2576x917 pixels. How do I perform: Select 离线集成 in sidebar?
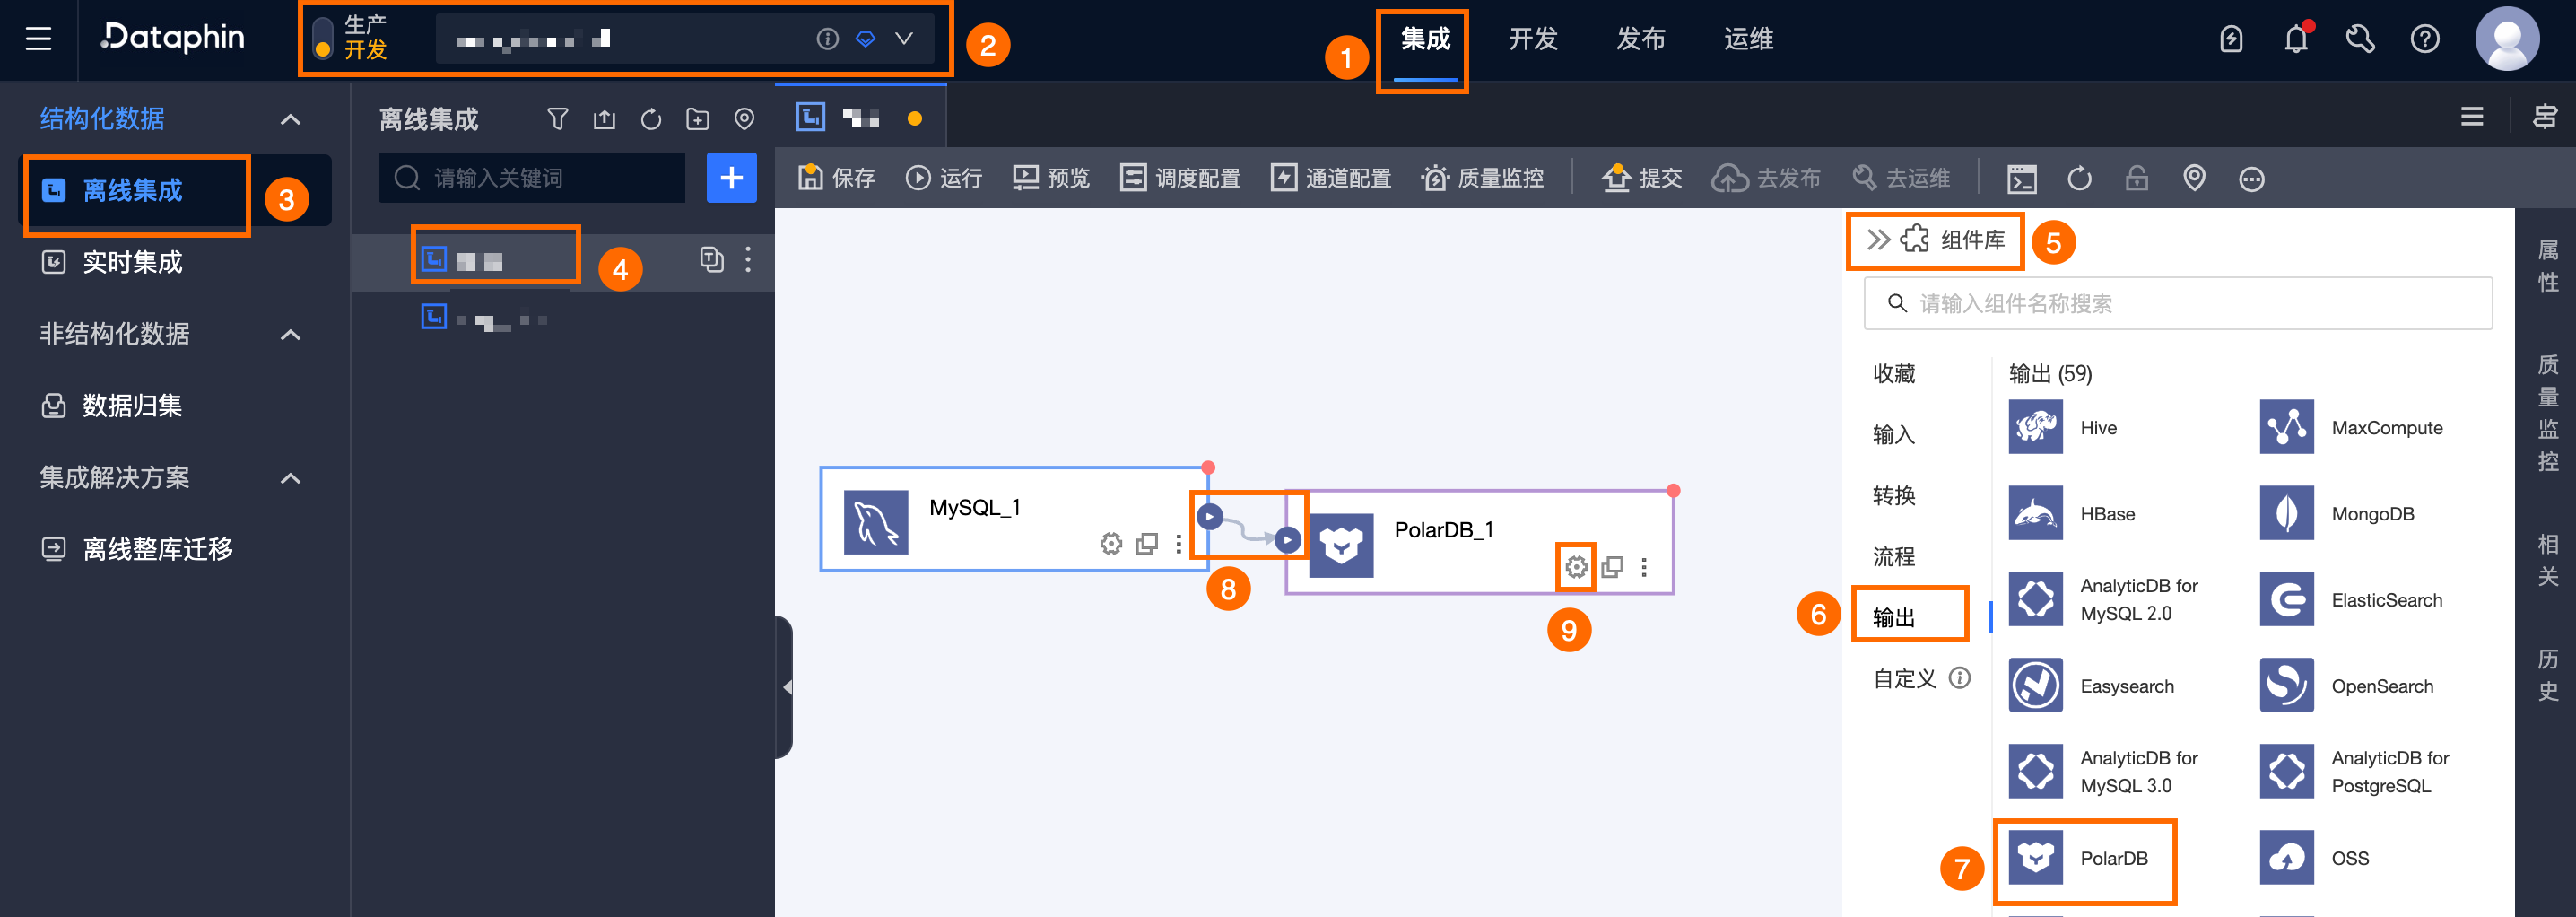[x=177, y=190]
